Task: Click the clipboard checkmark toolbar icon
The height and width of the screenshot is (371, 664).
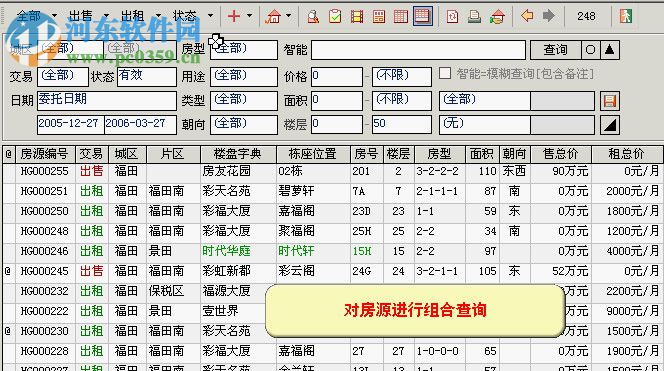Action: pyautogui.click(x=335, y=17)
